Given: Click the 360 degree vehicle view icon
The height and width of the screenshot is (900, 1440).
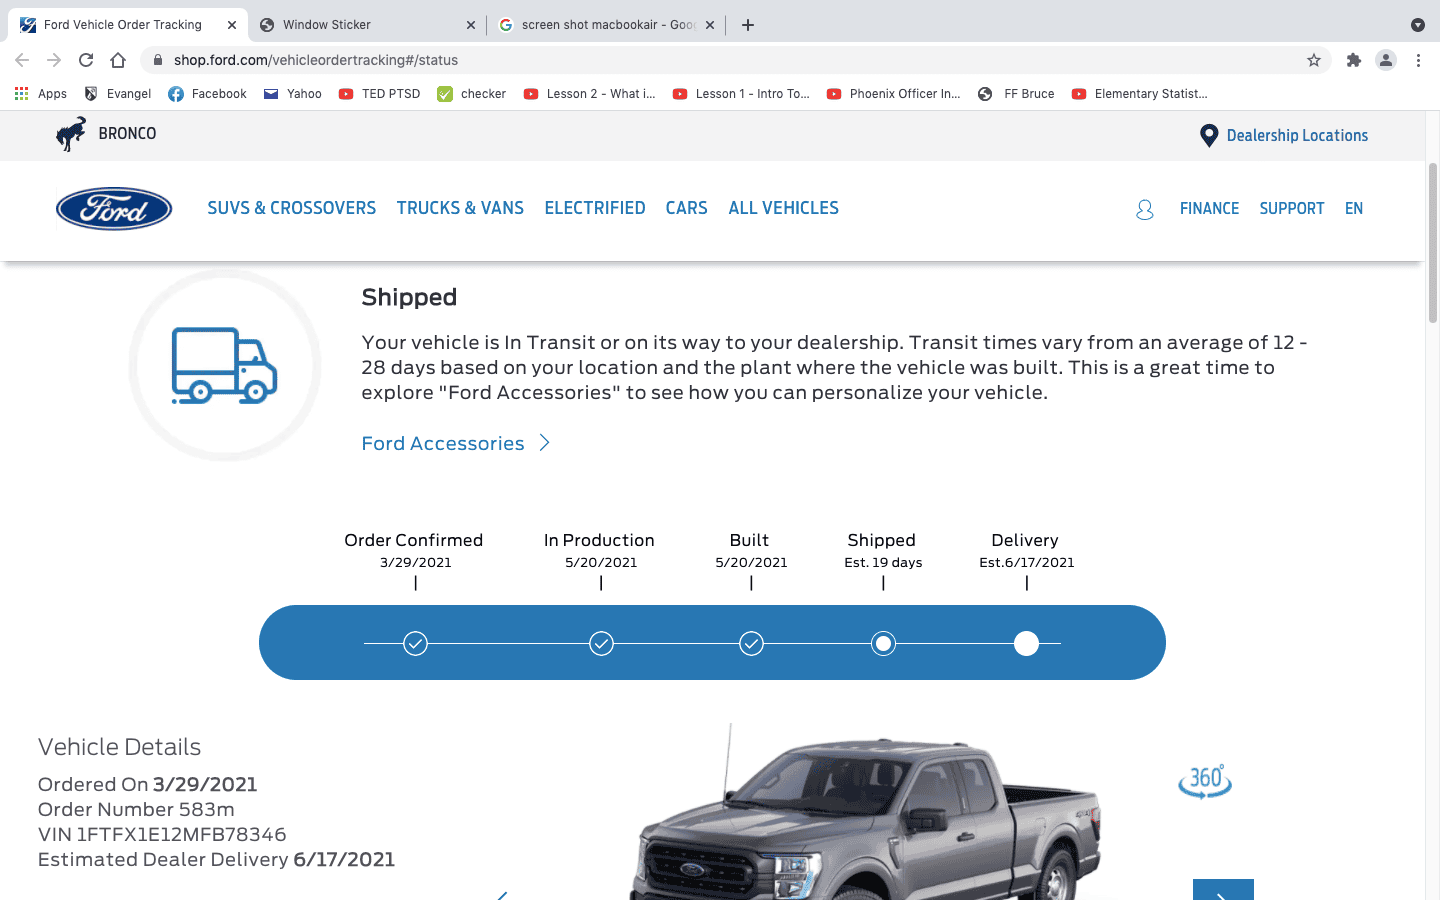Looking at the screenshot, I should tap(1205, 782).
